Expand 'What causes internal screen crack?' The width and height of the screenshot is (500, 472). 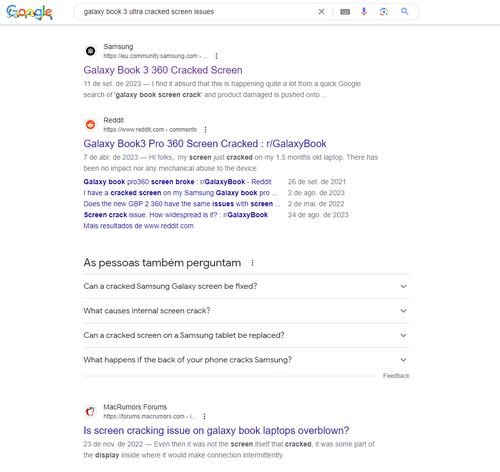click(246, 311)
